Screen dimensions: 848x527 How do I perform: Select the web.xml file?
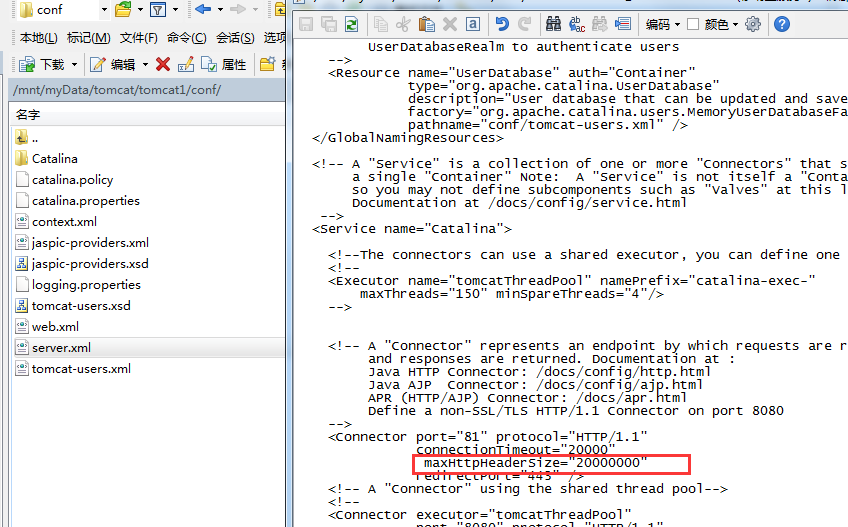pyautogui.click(x=47, y=327)
